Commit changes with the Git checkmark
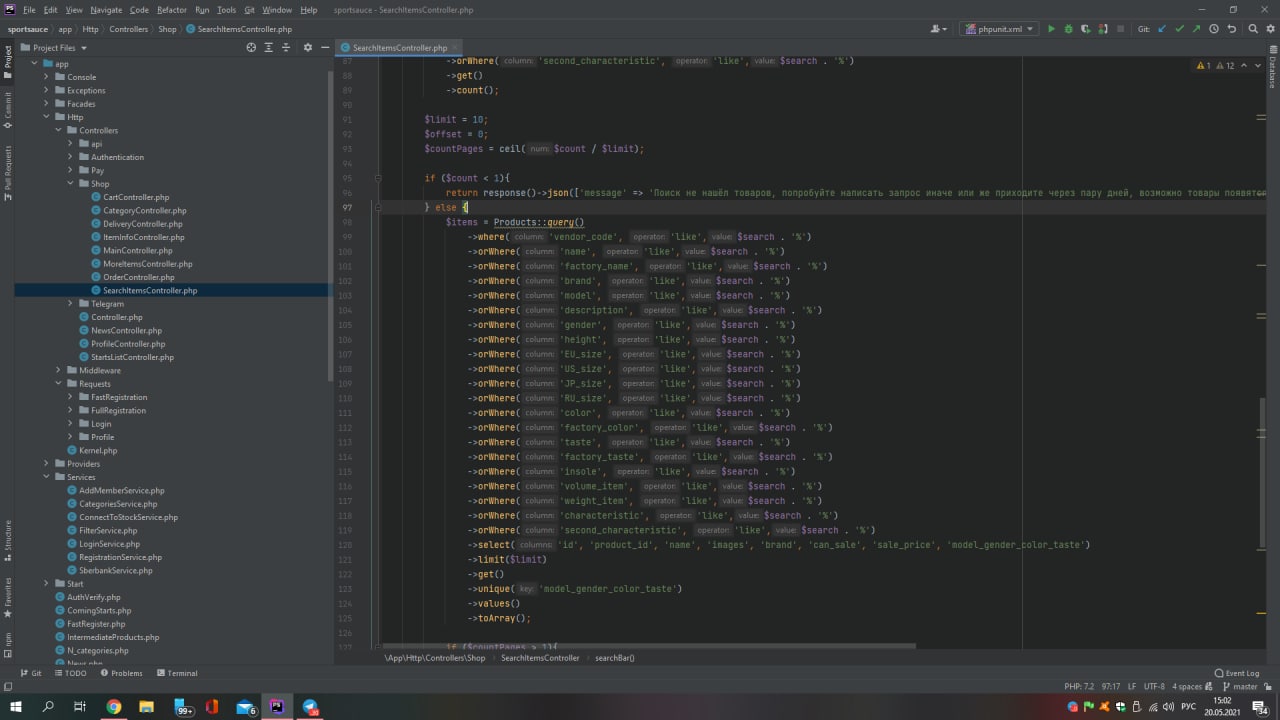 pos(1179,29)
